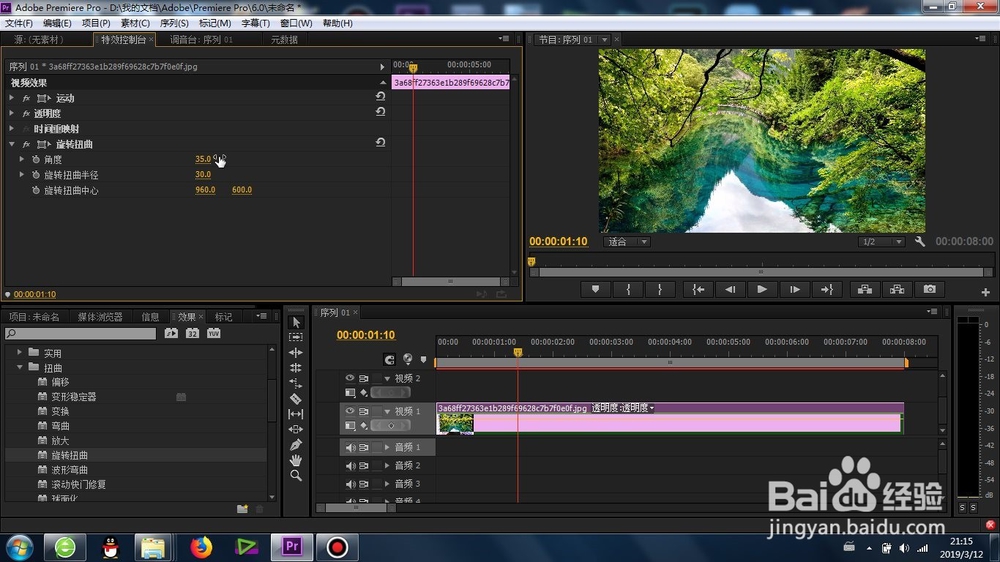The image size is (1000, 562).
Task: Click the Add Marker button in Program monitor
Action: click(x=596, y=290)
